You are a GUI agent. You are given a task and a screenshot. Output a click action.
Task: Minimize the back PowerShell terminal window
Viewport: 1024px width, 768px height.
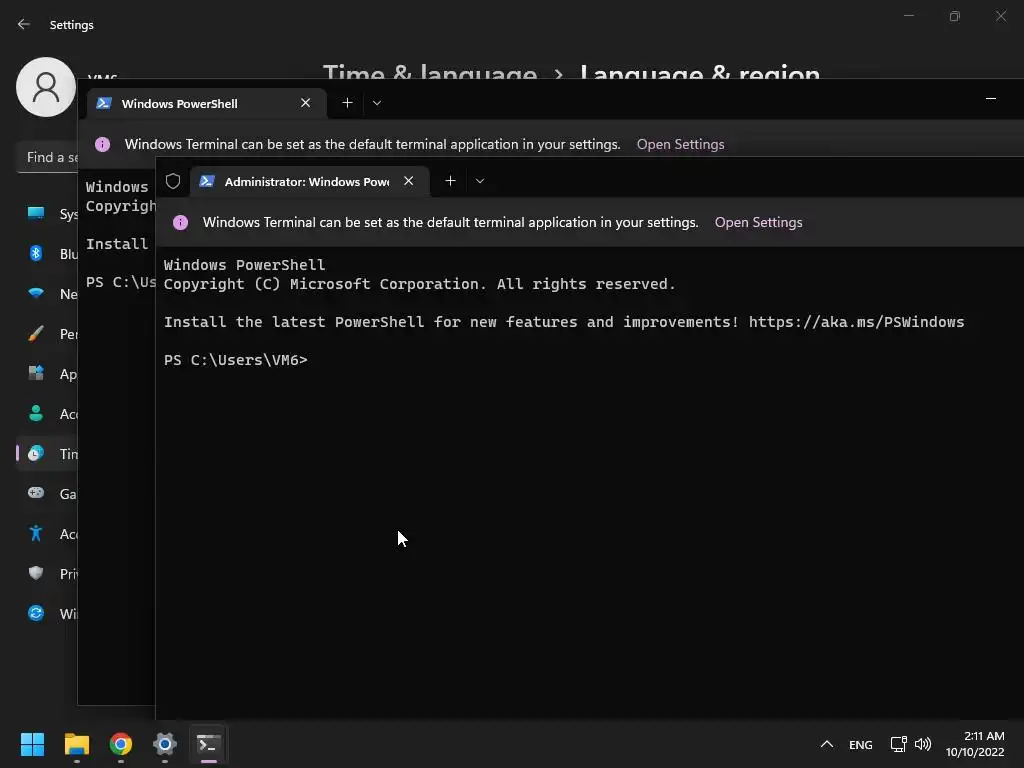[x=991, y=99]
